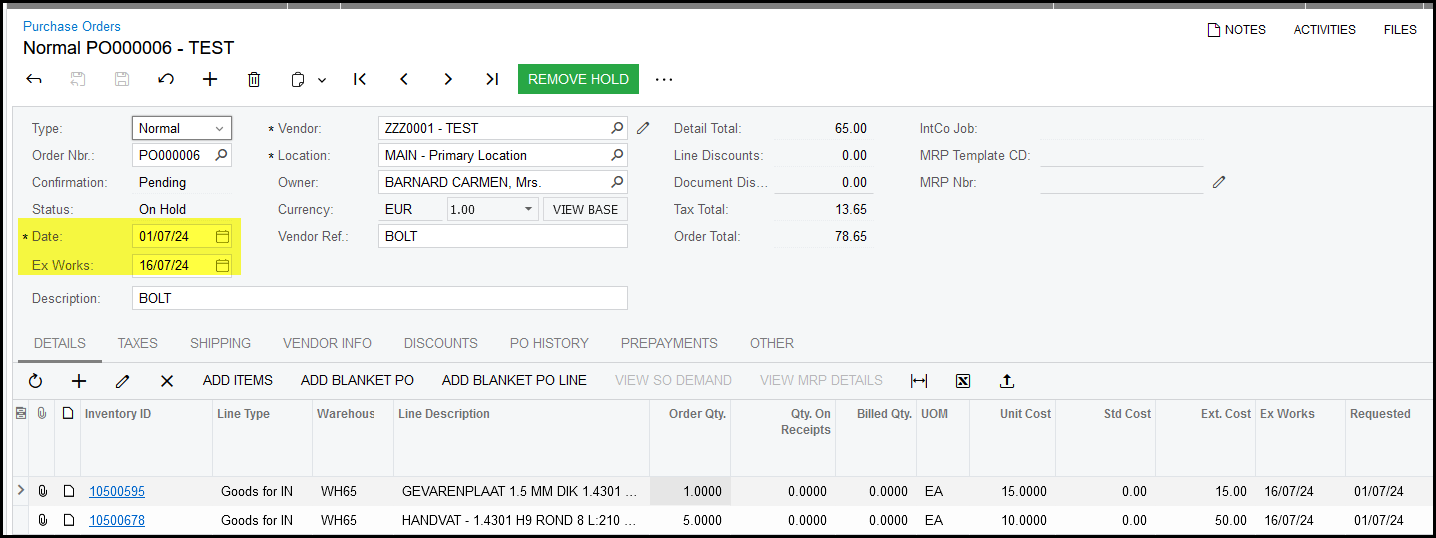Click the Add Items button
This screenshot has height=538, width=1436.
[237, 380]
